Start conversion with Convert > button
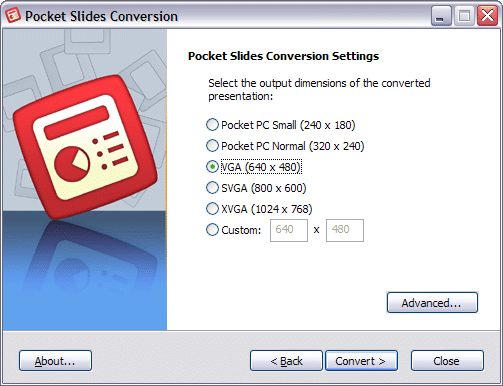503x386 pixels. pos(361,361)
